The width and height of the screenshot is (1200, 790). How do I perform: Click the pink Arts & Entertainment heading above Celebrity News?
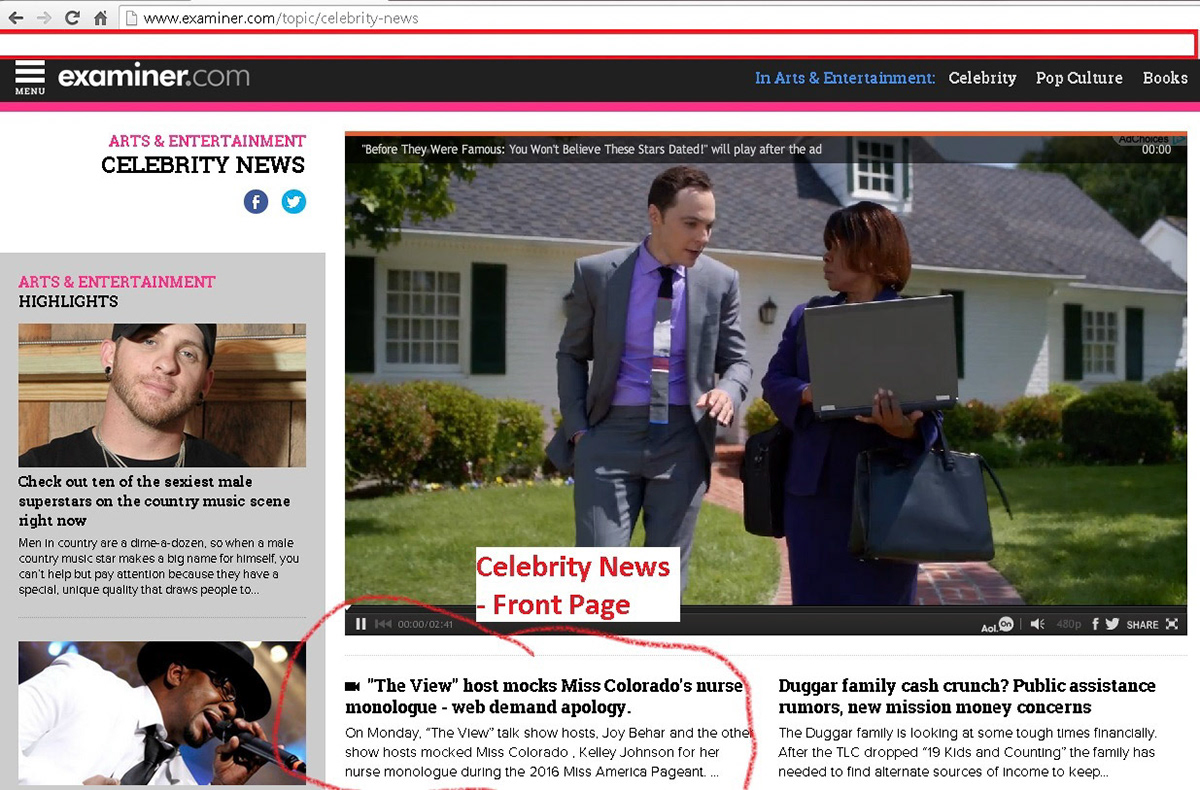[207, 141]
